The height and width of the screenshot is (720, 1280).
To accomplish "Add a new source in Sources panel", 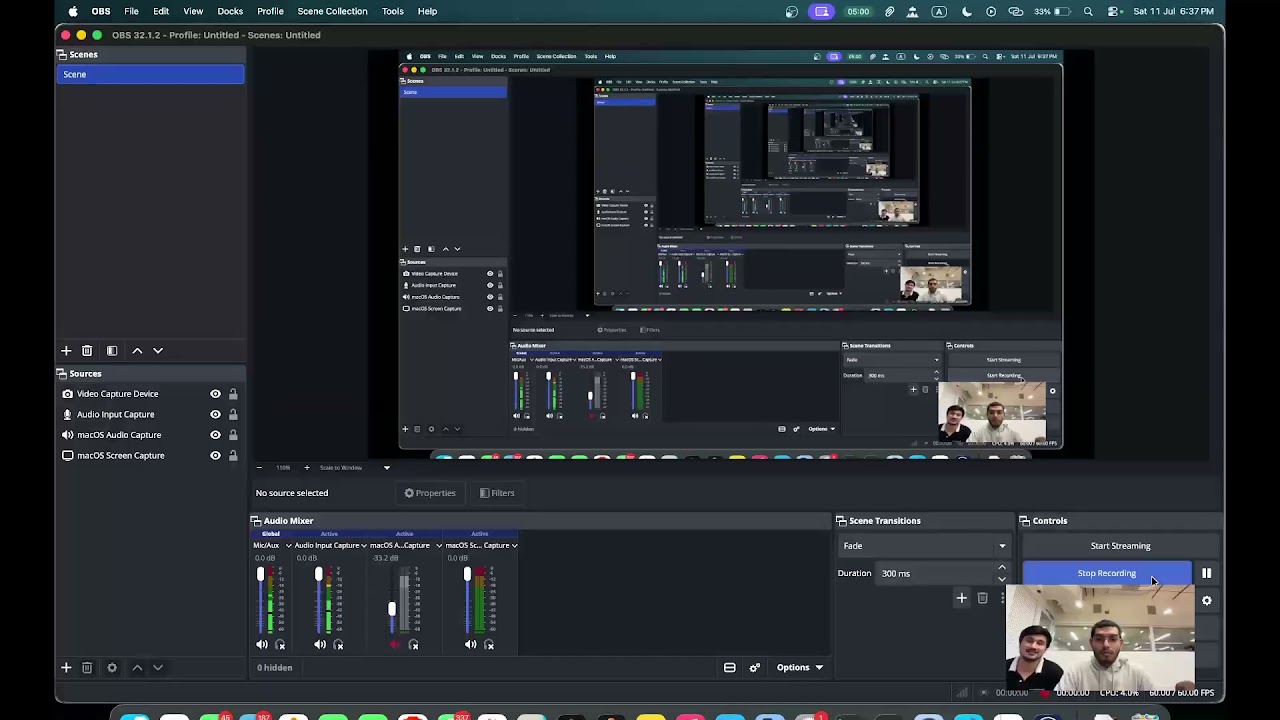I will tap(66, 667).
